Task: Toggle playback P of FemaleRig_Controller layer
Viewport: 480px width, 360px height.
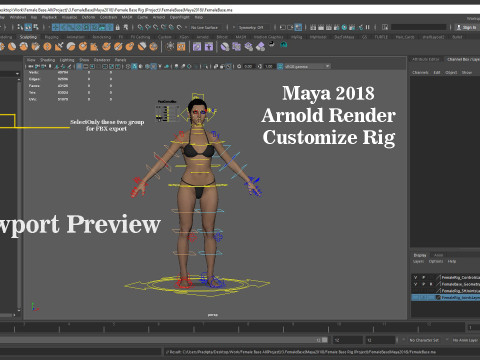Action: (x=424, y=277)
